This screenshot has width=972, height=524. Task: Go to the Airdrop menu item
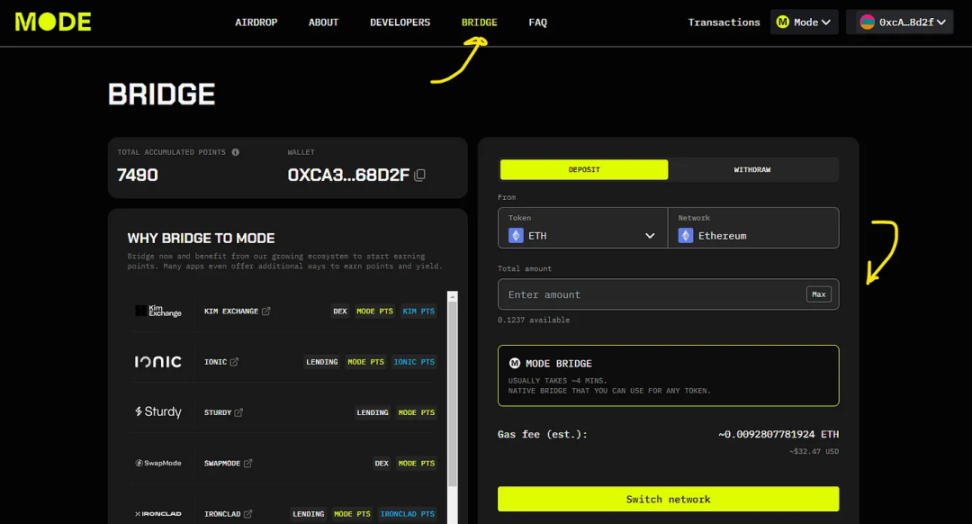255,22
